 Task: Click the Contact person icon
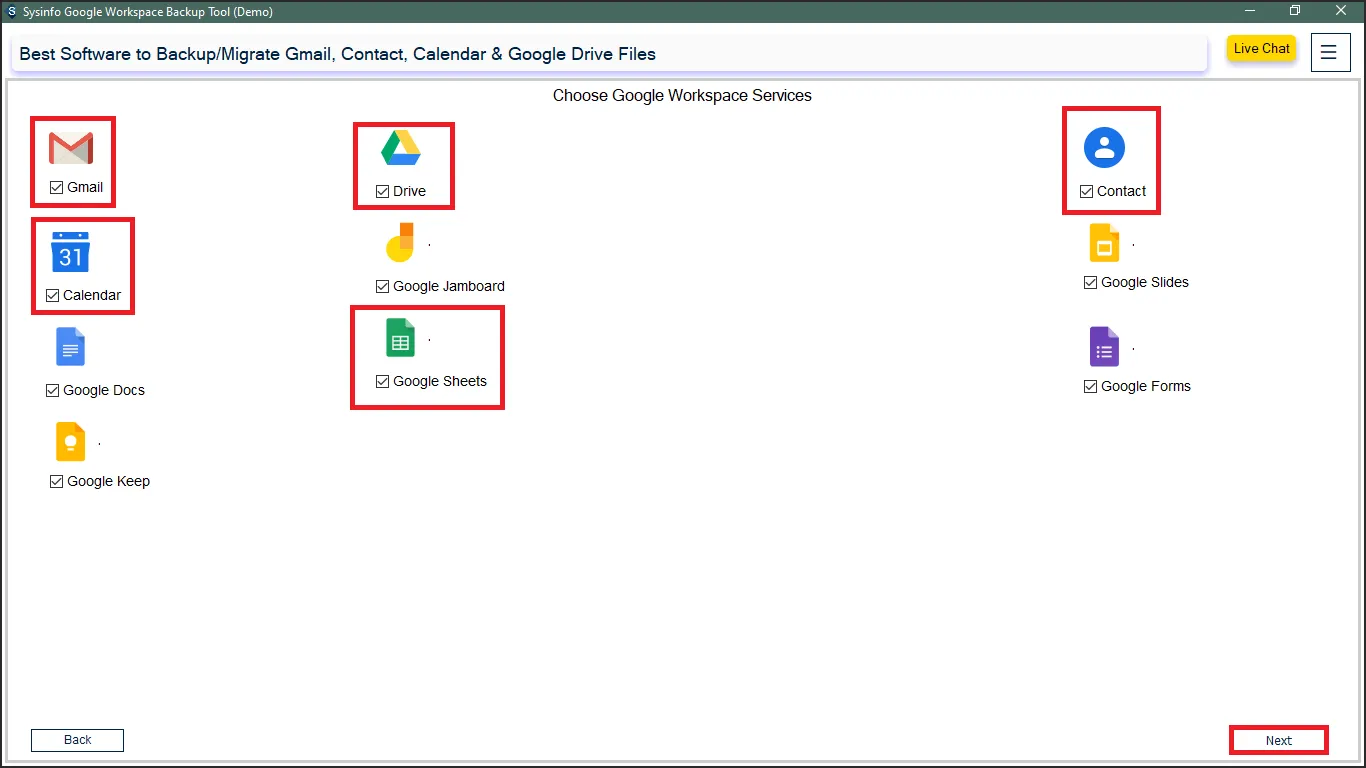pyautogui.click(x=1104, y=147)
